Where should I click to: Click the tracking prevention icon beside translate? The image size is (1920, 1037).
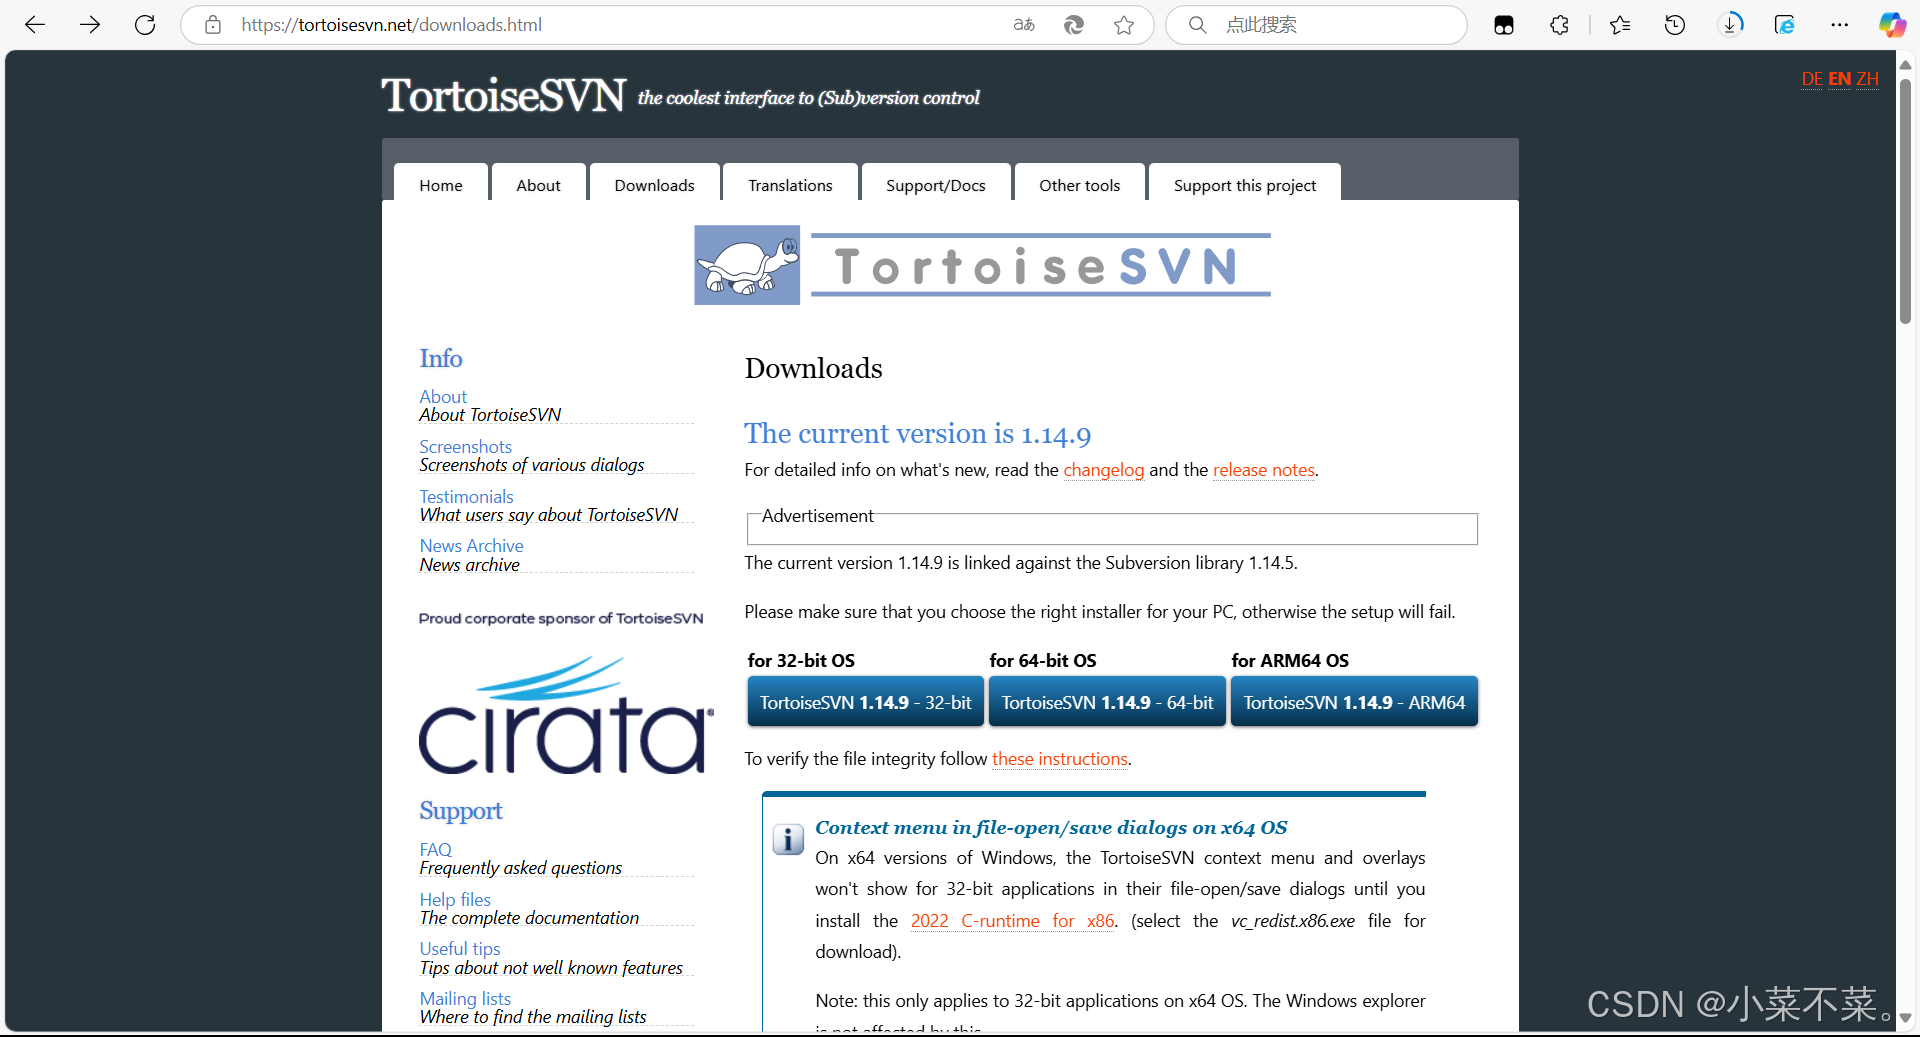[x=1074, y=25]
